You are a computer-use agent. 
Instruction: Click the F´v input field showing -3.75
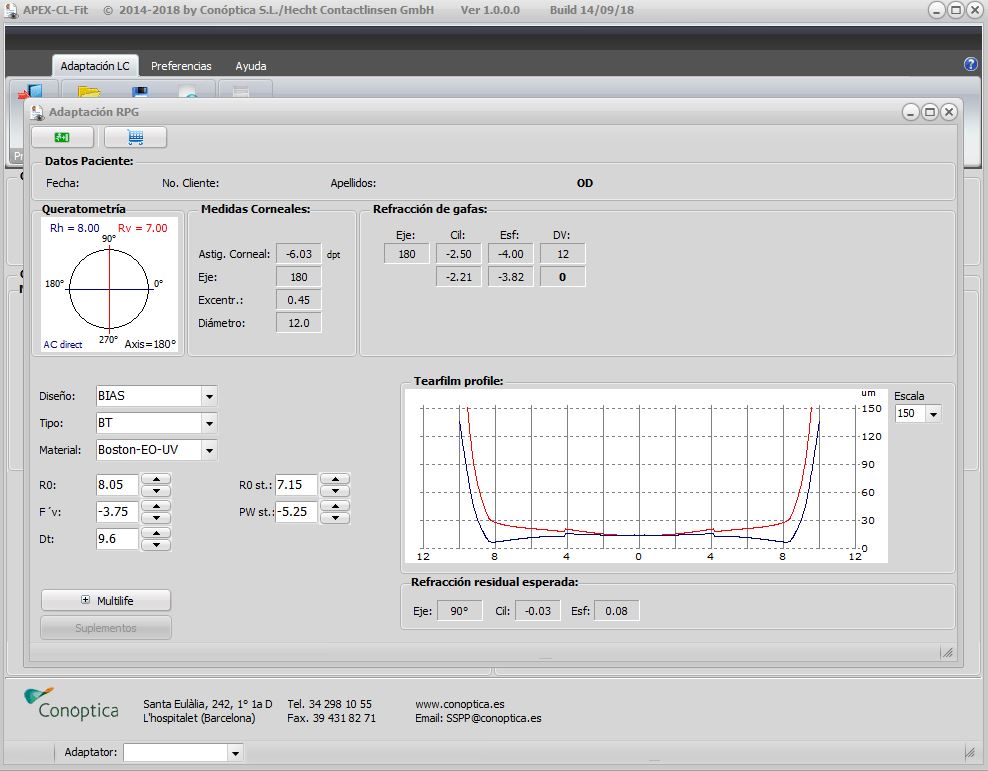(x=117, y=512)
